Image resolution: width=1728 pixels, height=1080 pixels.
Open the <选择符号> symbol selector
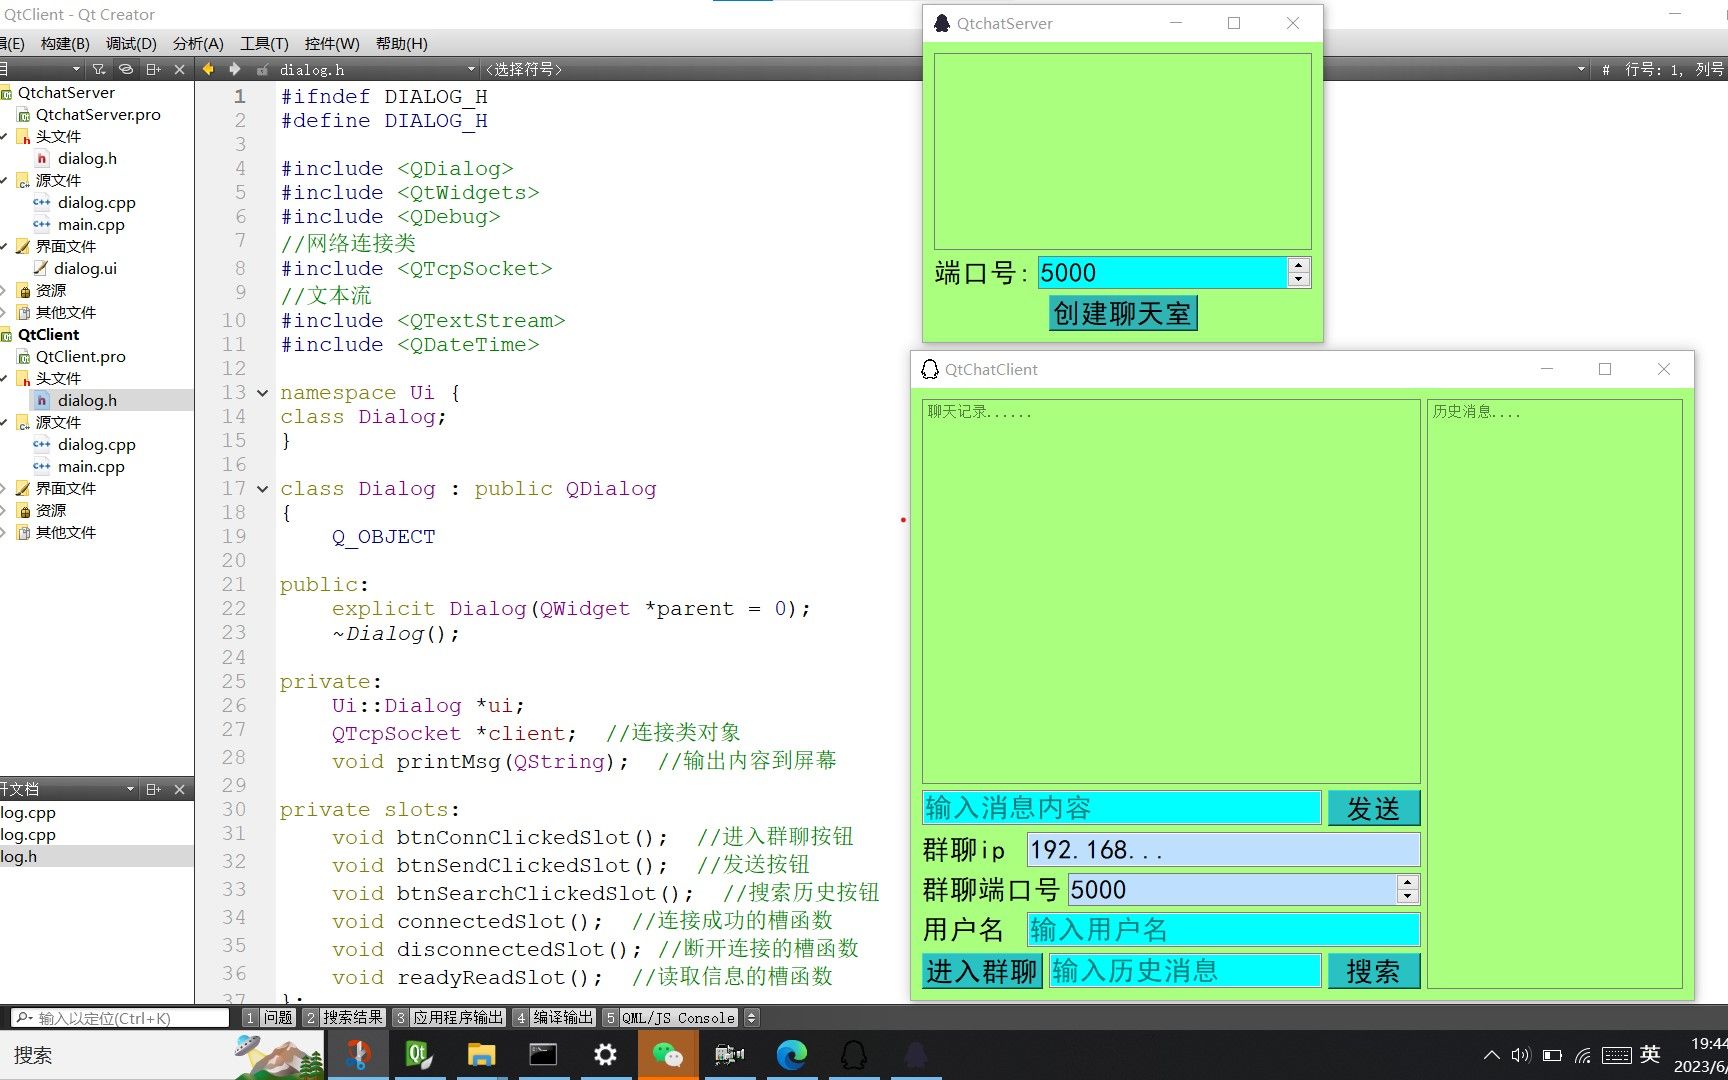526,69
